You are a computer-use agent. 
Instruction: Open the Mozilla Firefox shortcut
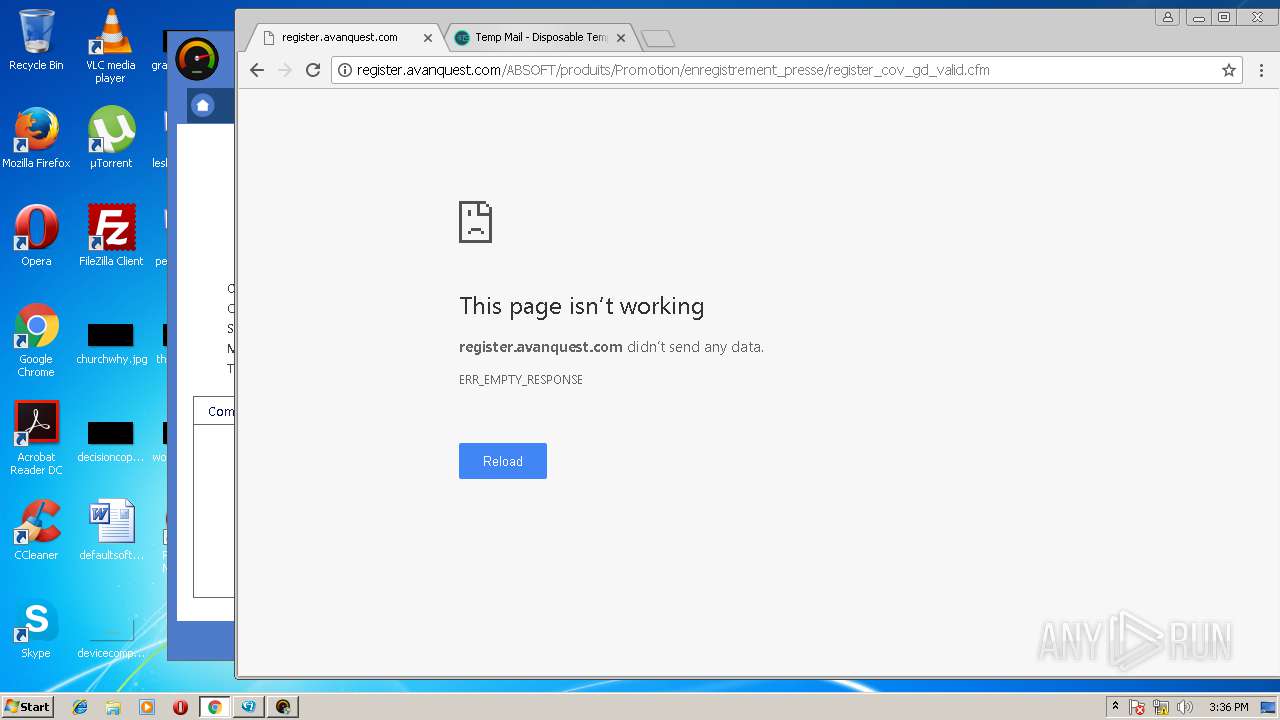[36, 138]
